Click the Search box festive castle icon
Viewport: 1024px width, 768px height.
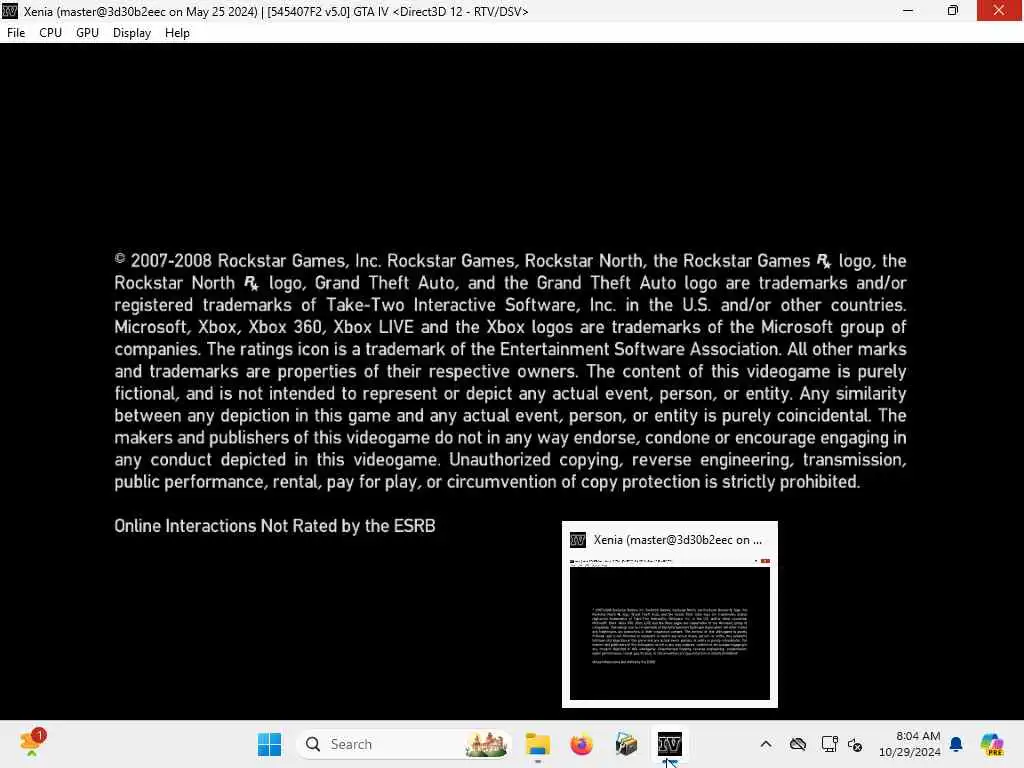click(x=486, y=744)
